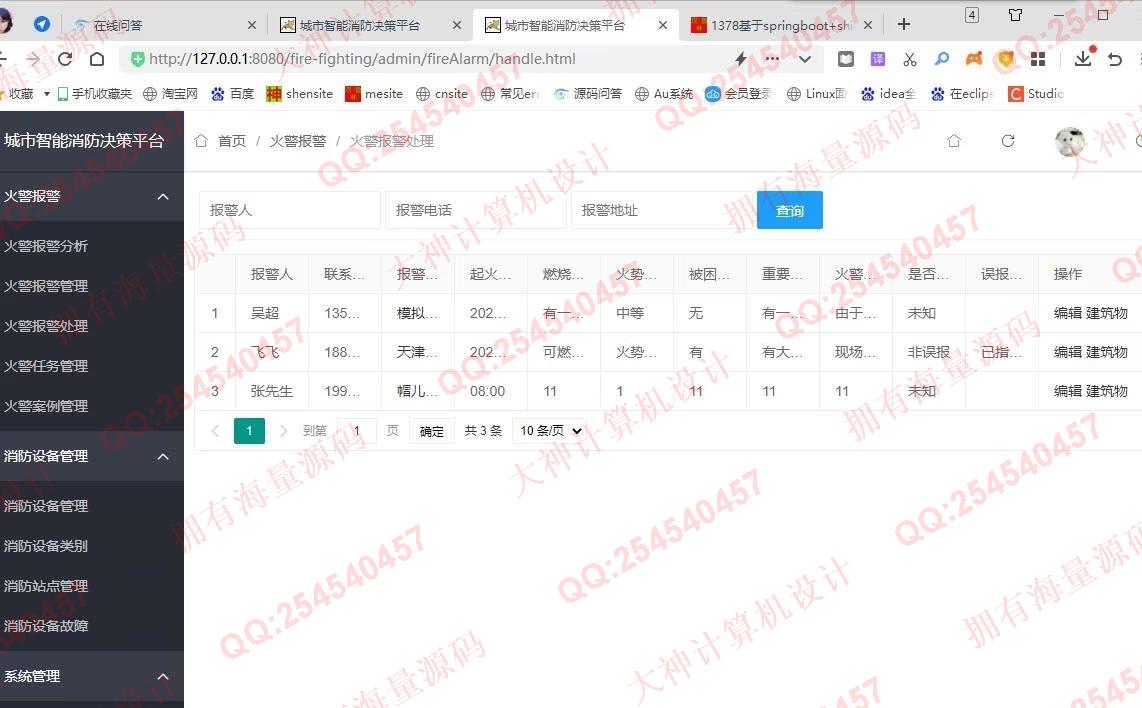Click the blue 查询 button
1142x708 pixels.
789,210
